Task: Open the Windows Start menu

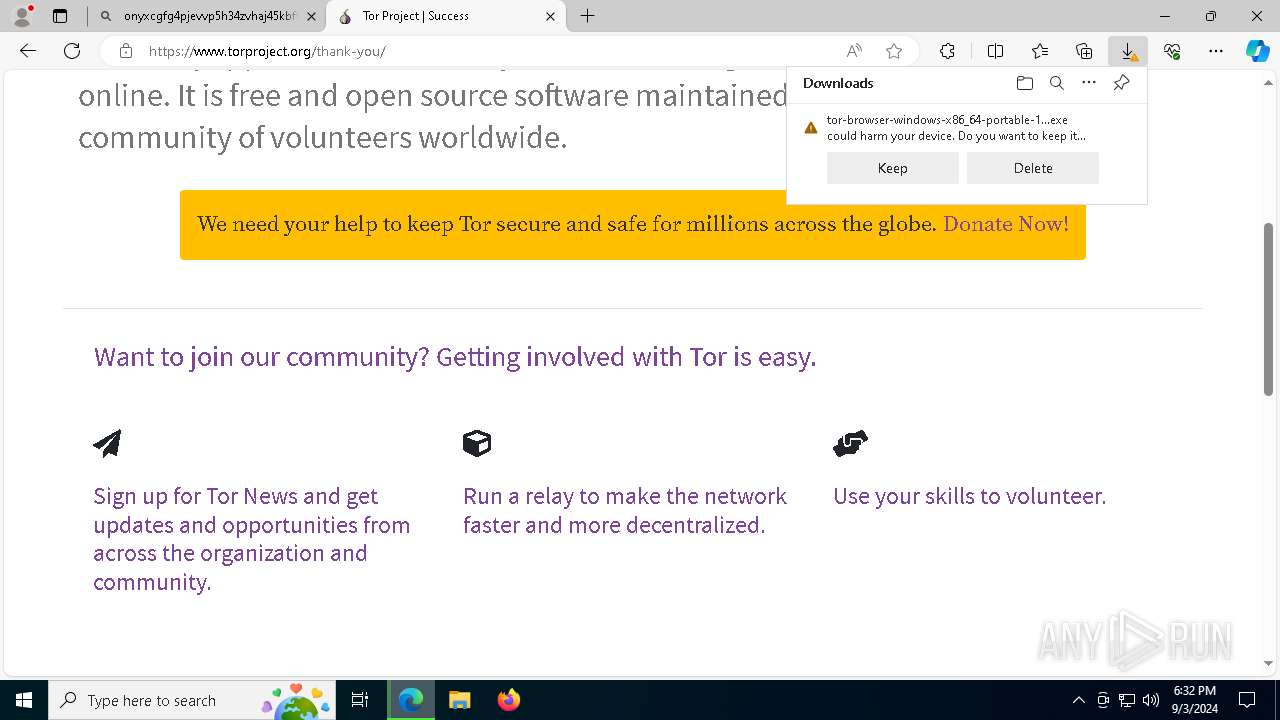Action: click(24, 700)
